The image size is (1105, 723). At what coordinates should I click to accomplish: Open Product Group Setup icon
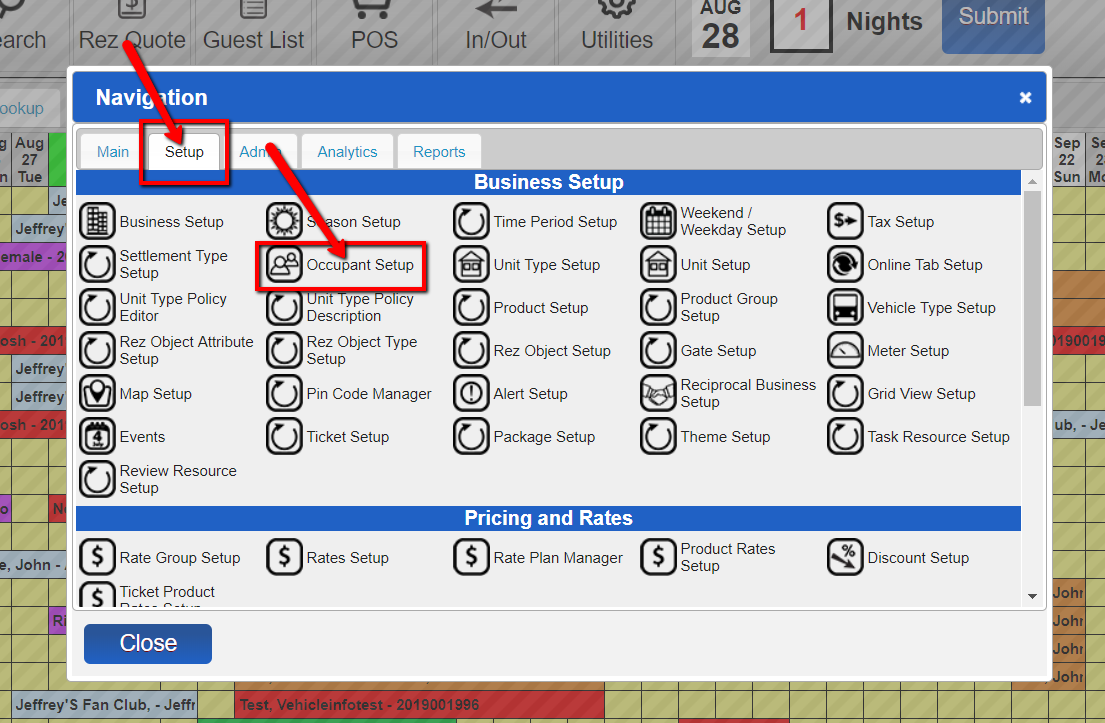coord(658,307)
